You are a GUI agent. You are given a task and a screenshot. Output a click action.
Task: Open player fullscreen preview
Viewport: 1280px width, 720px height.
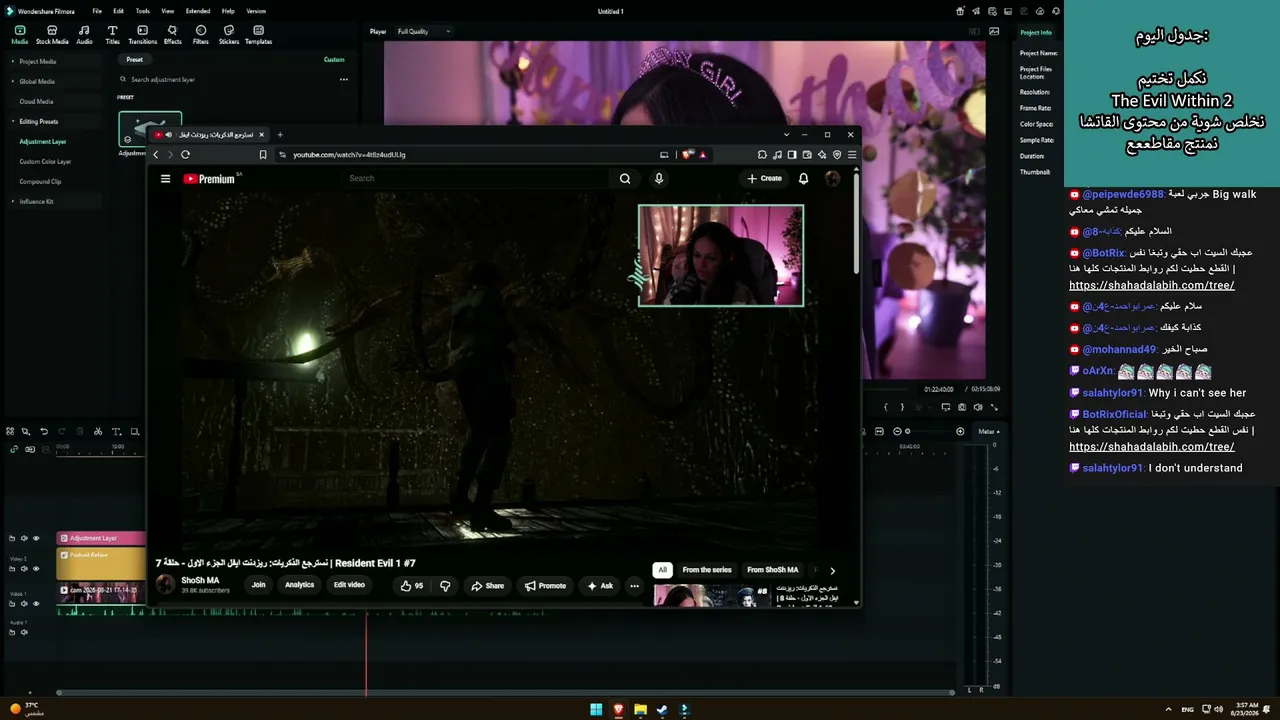994,407
